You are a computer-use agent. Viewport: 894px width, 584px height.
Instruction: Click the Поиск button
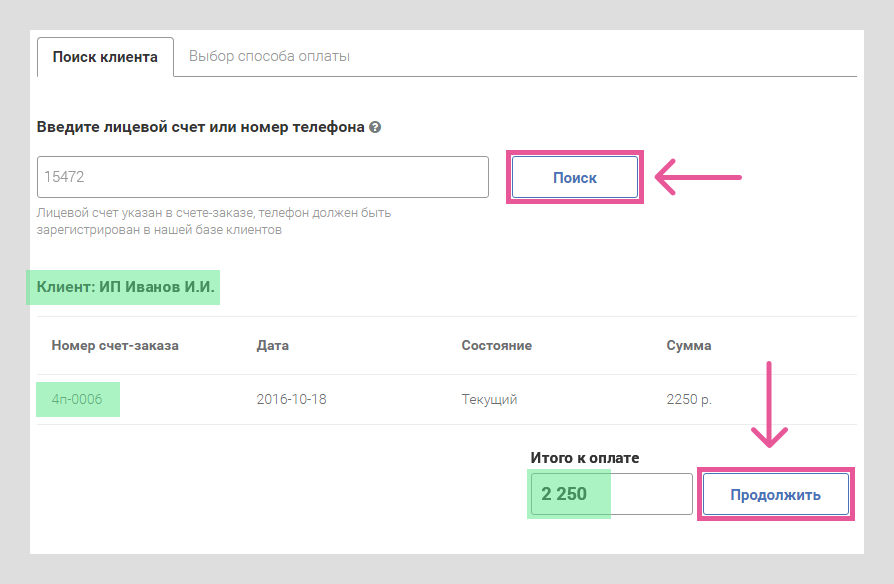click(x=575, y=177)
